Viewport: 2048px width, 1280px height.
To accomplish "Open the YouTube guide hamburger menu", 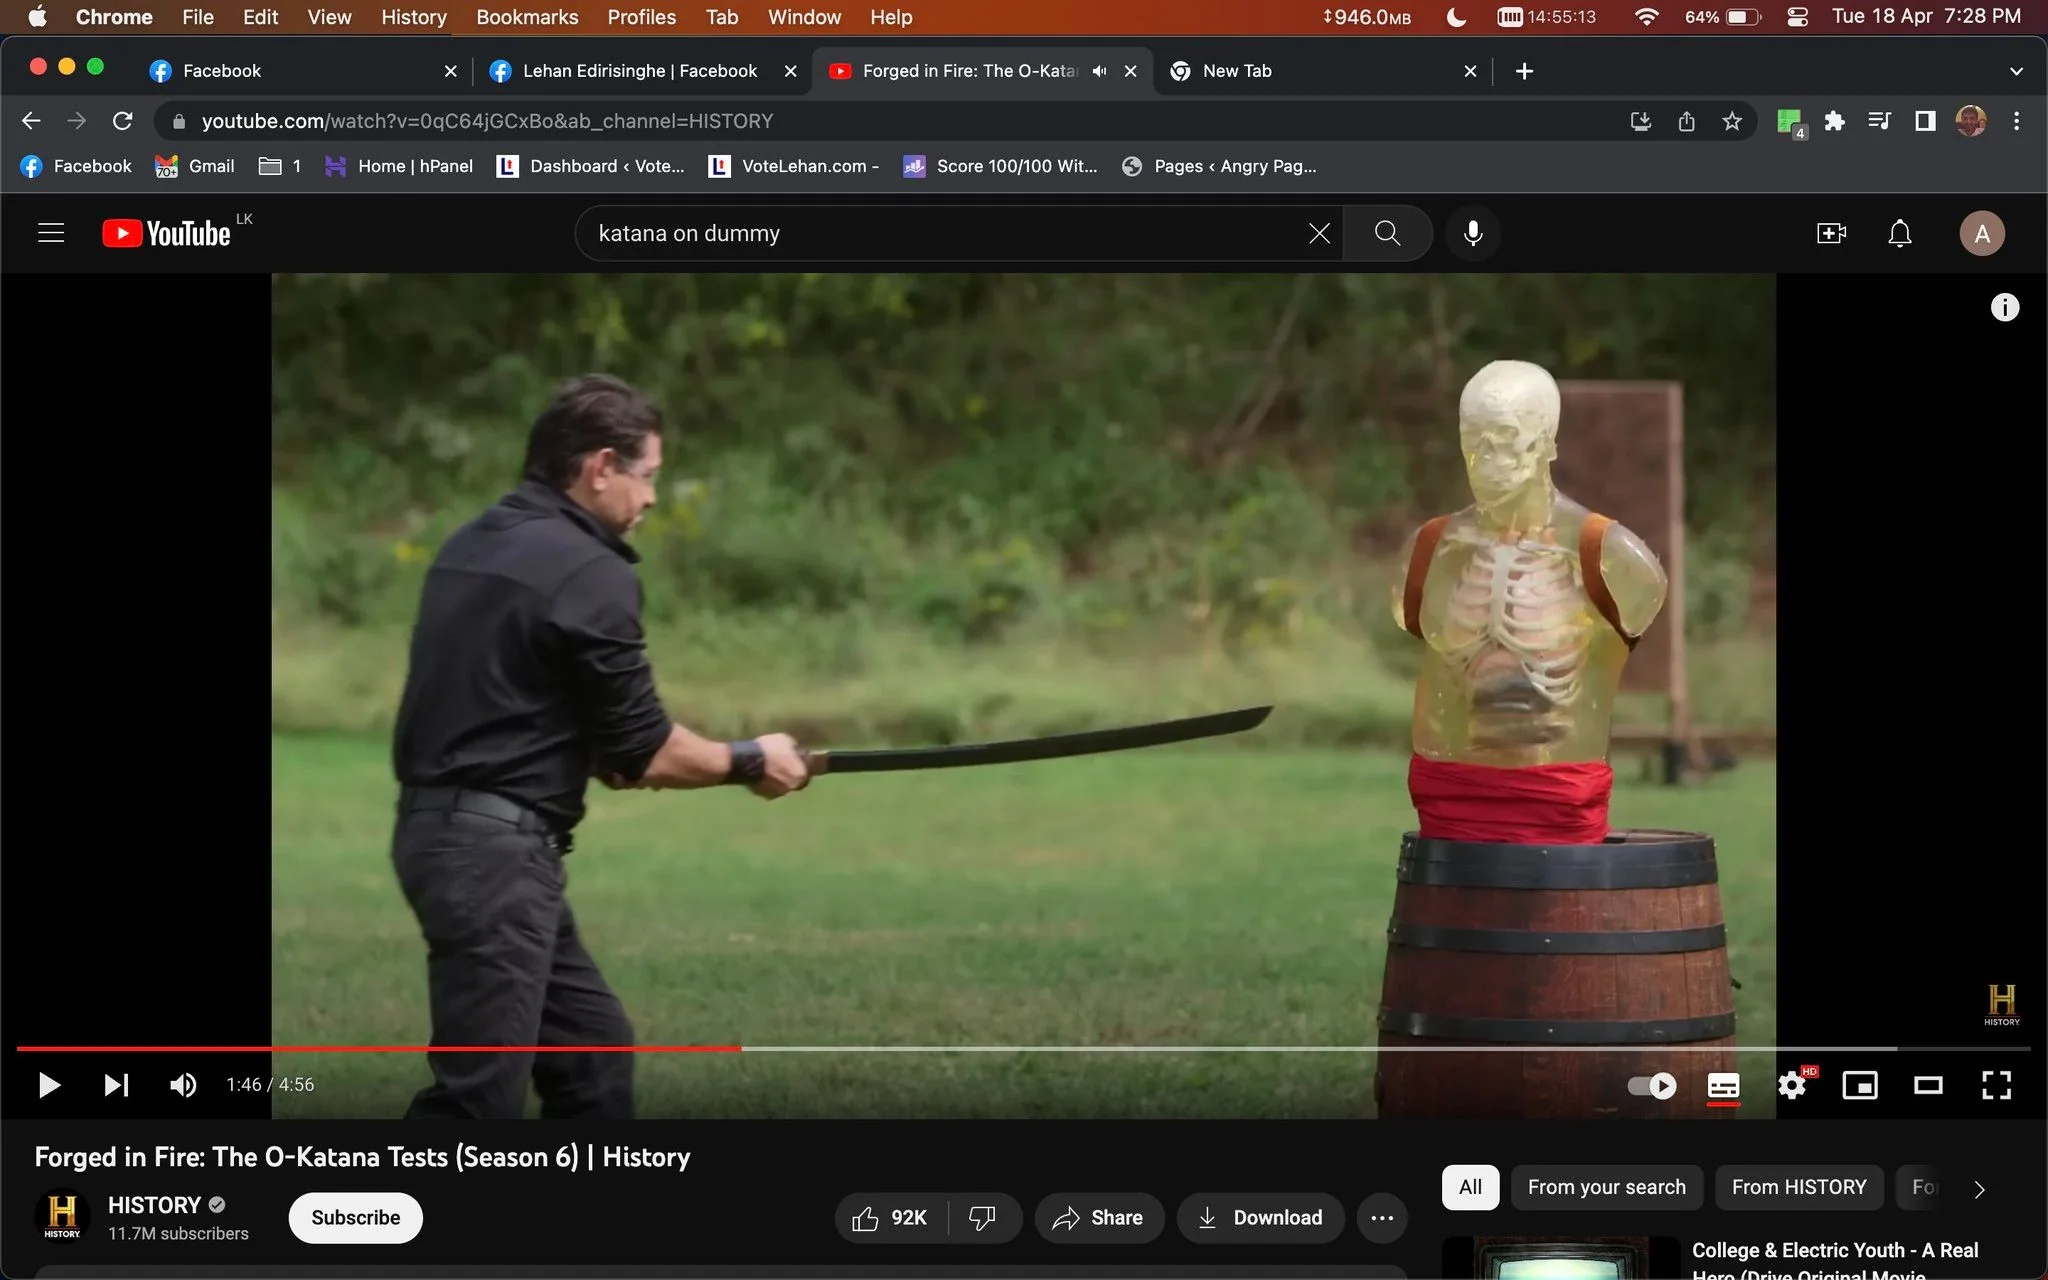I will click(51, 233).
